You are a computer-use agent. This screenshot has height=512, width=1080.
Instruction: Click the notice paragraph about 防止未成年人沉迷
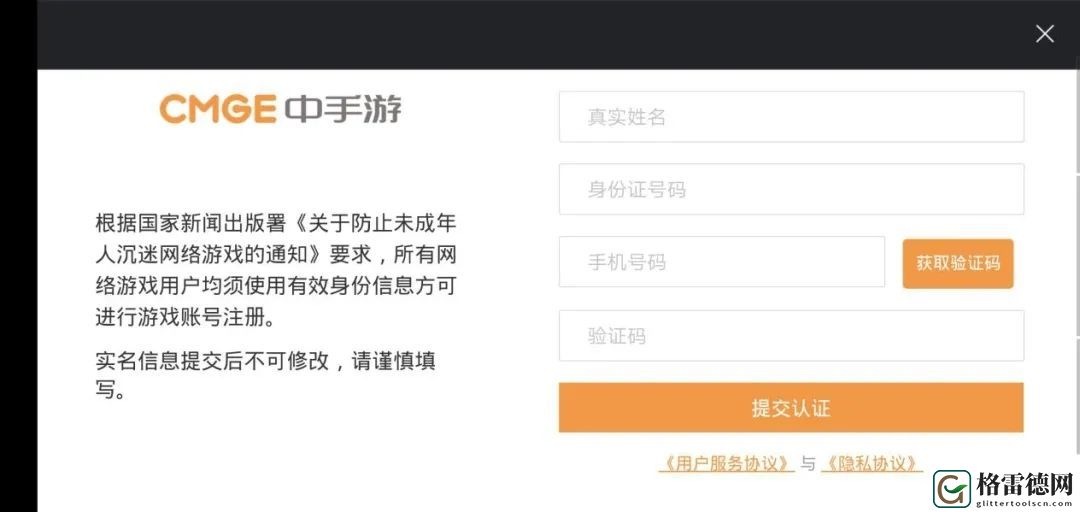pos(276,271)
